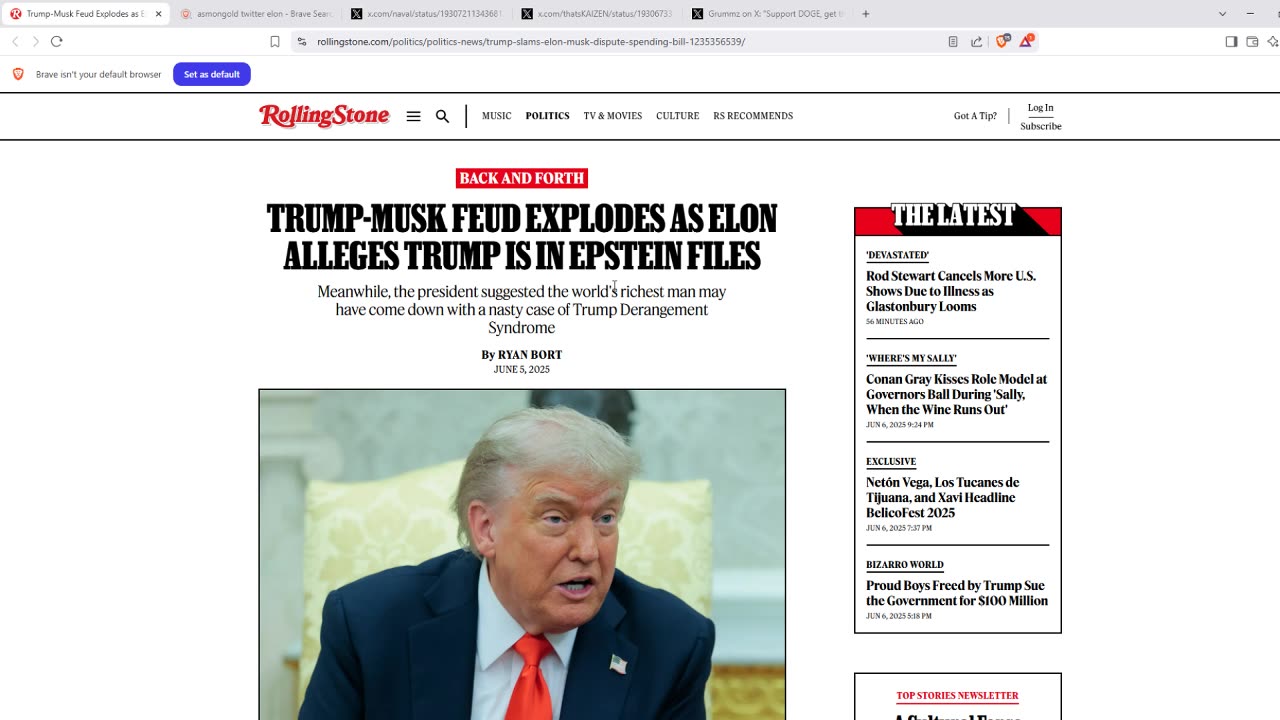Open Rolling Stone hamburger menu
Image resolution: width=1280 pixels, height=720 pixels.
(413, 116)
